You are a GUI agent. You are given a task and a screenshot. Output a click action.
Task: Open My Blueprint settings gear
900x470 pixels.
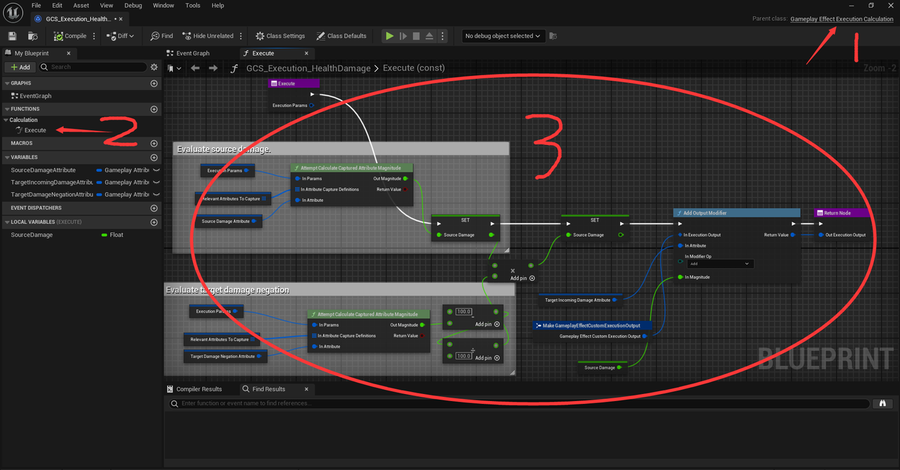(x=154, y=67)
